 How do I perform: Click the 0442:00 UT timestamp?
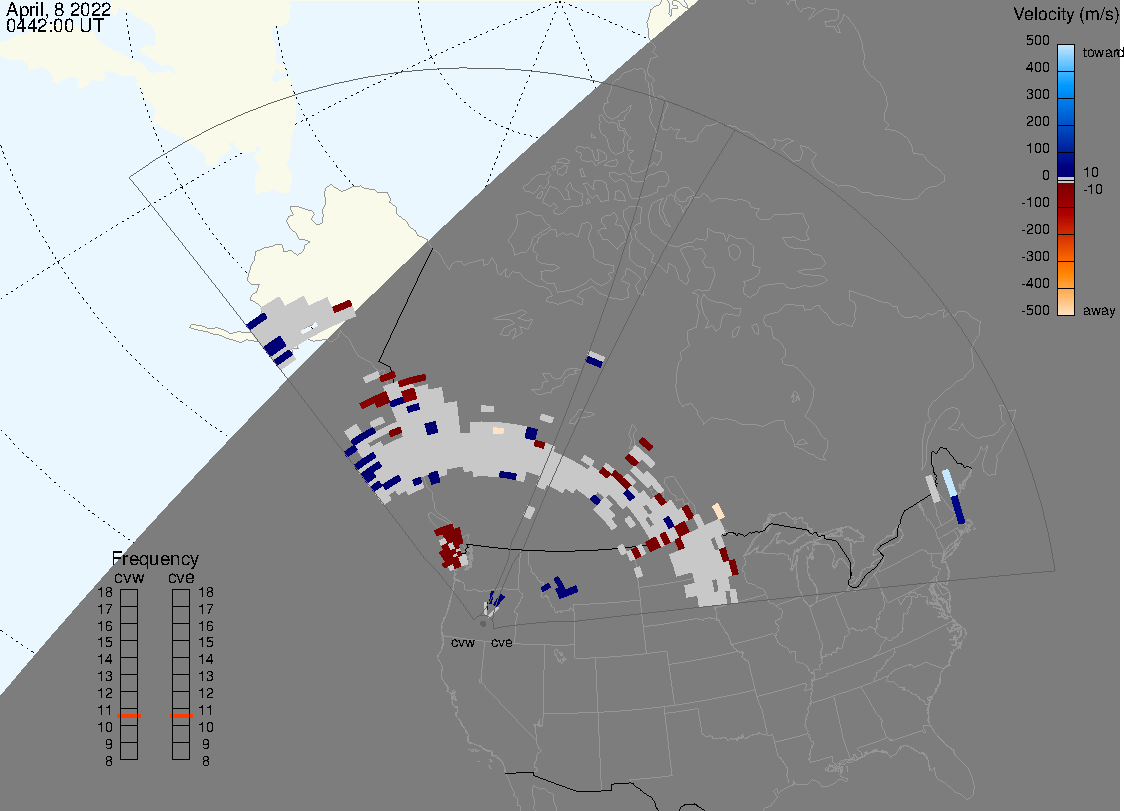point(54,26)
